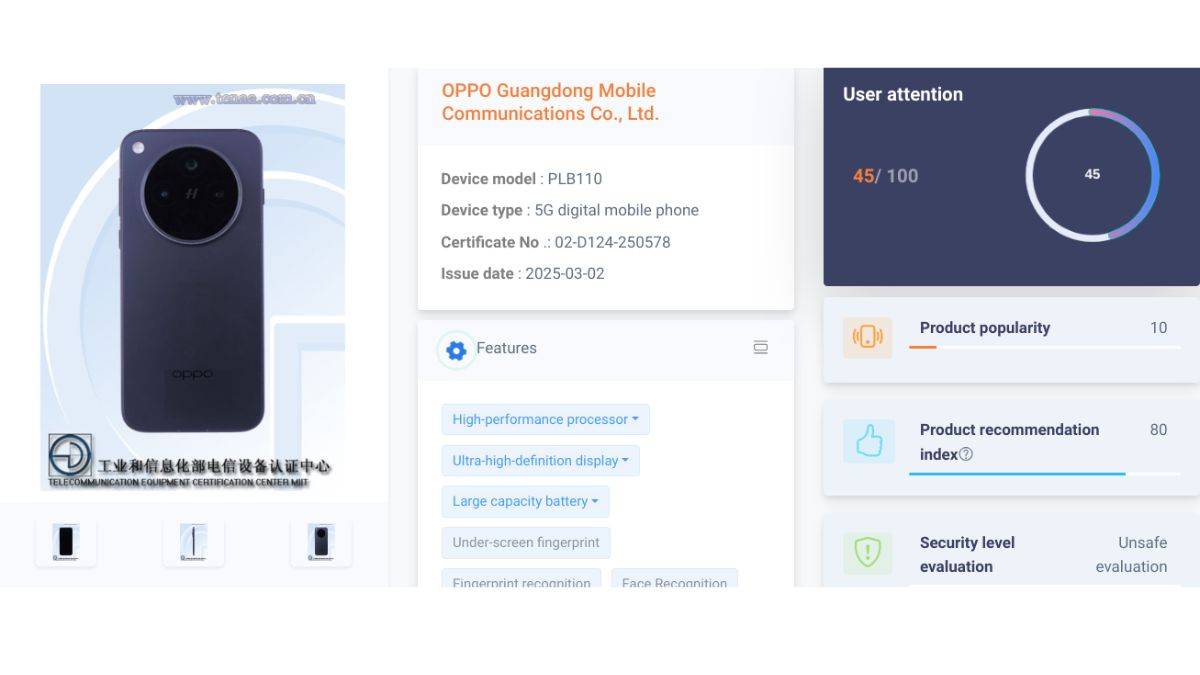Viewport: 1200px width, 675px height.
Task: Click the certification center logo on photo
Action: 70,456
